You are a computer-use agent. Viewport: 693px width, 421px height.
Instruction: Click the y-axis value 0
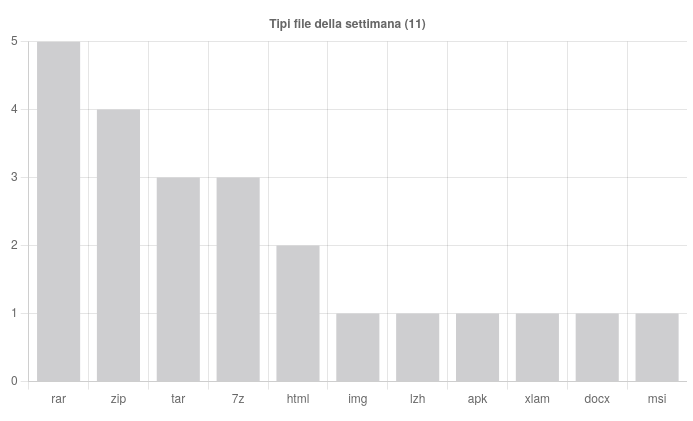coord(14,381)
